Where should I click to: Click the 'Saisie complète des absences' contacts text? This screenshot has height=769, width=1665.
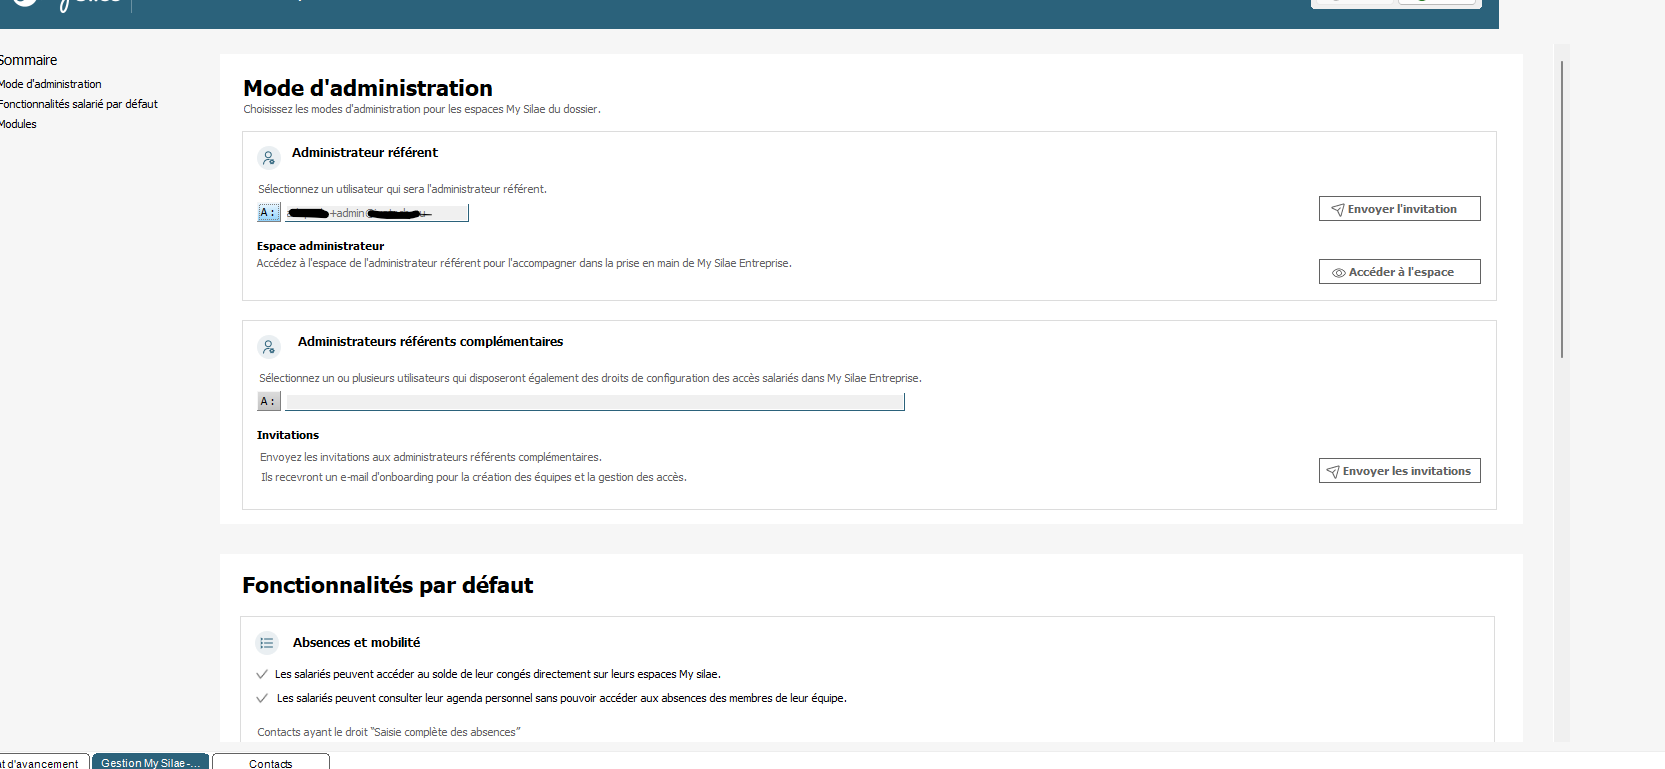coord(389,732)
